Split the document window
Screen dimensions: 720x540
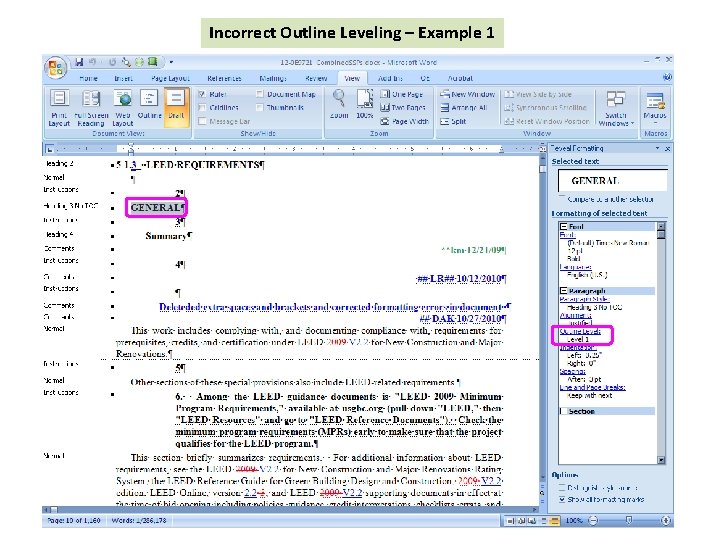point(453,121)
